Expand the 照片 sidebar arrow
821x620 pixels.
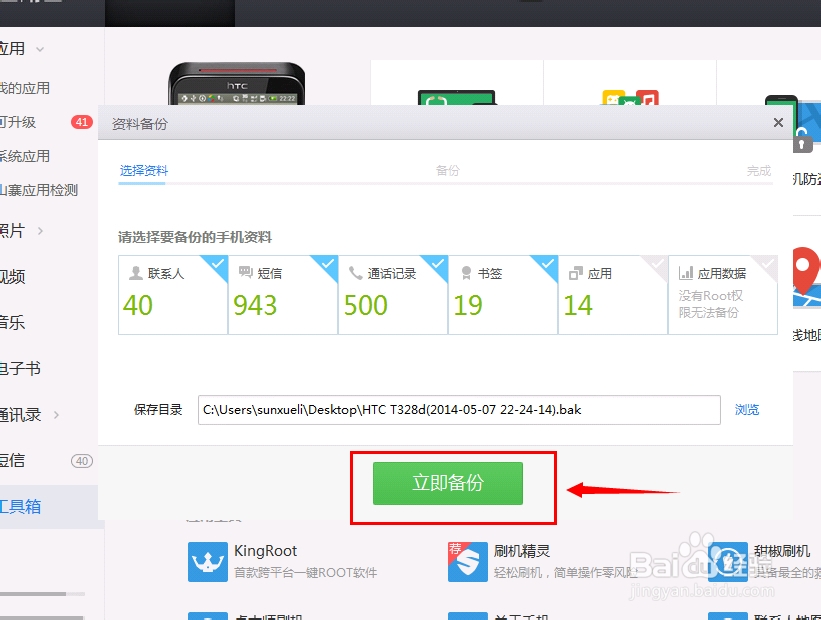click(40, 231)
